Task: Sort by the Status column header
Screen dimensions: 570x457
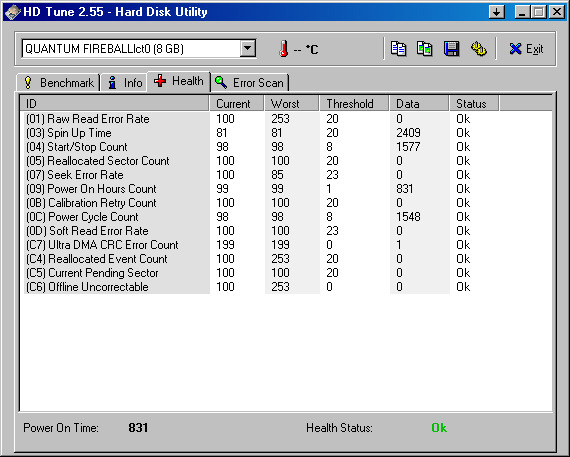Action: (x=475, y=104)
